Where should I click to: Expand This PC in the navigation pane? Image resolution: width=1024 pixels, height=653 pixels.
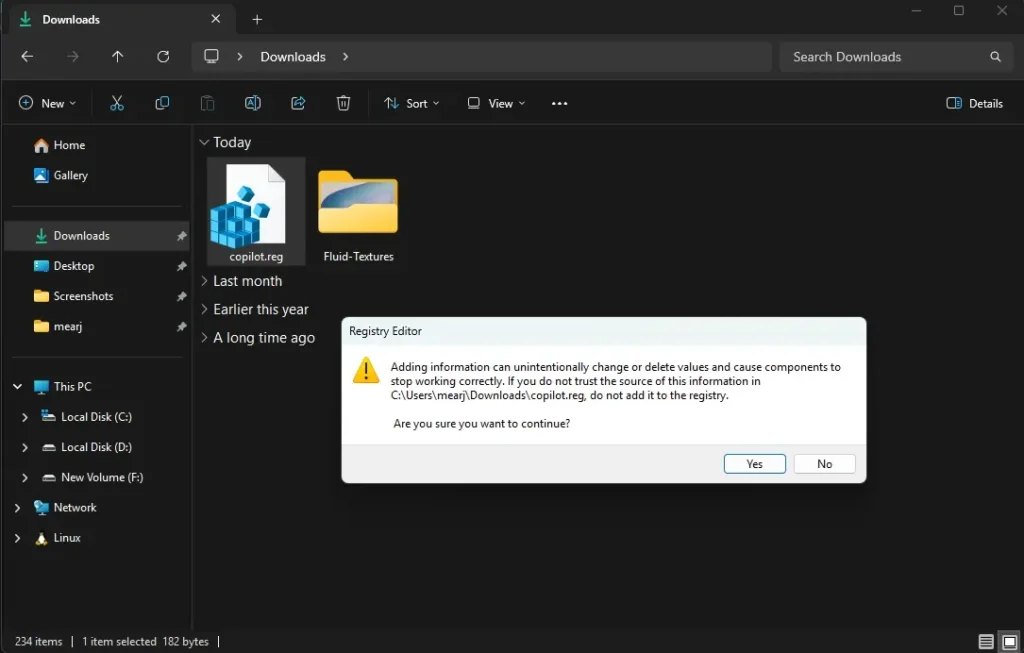(17, 386)
